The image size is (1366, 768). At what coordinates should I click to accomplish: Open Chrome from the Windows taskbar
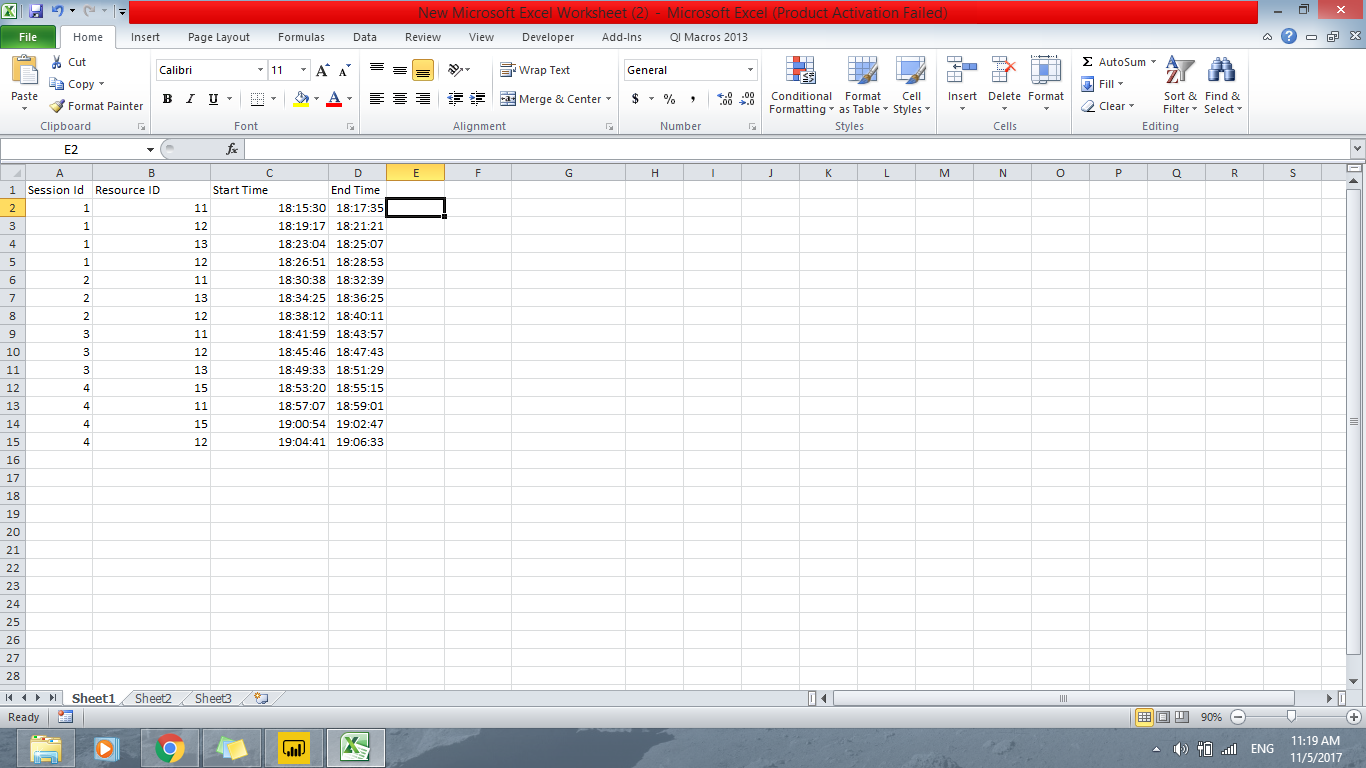pyautogui.click(x=170, y=747)
